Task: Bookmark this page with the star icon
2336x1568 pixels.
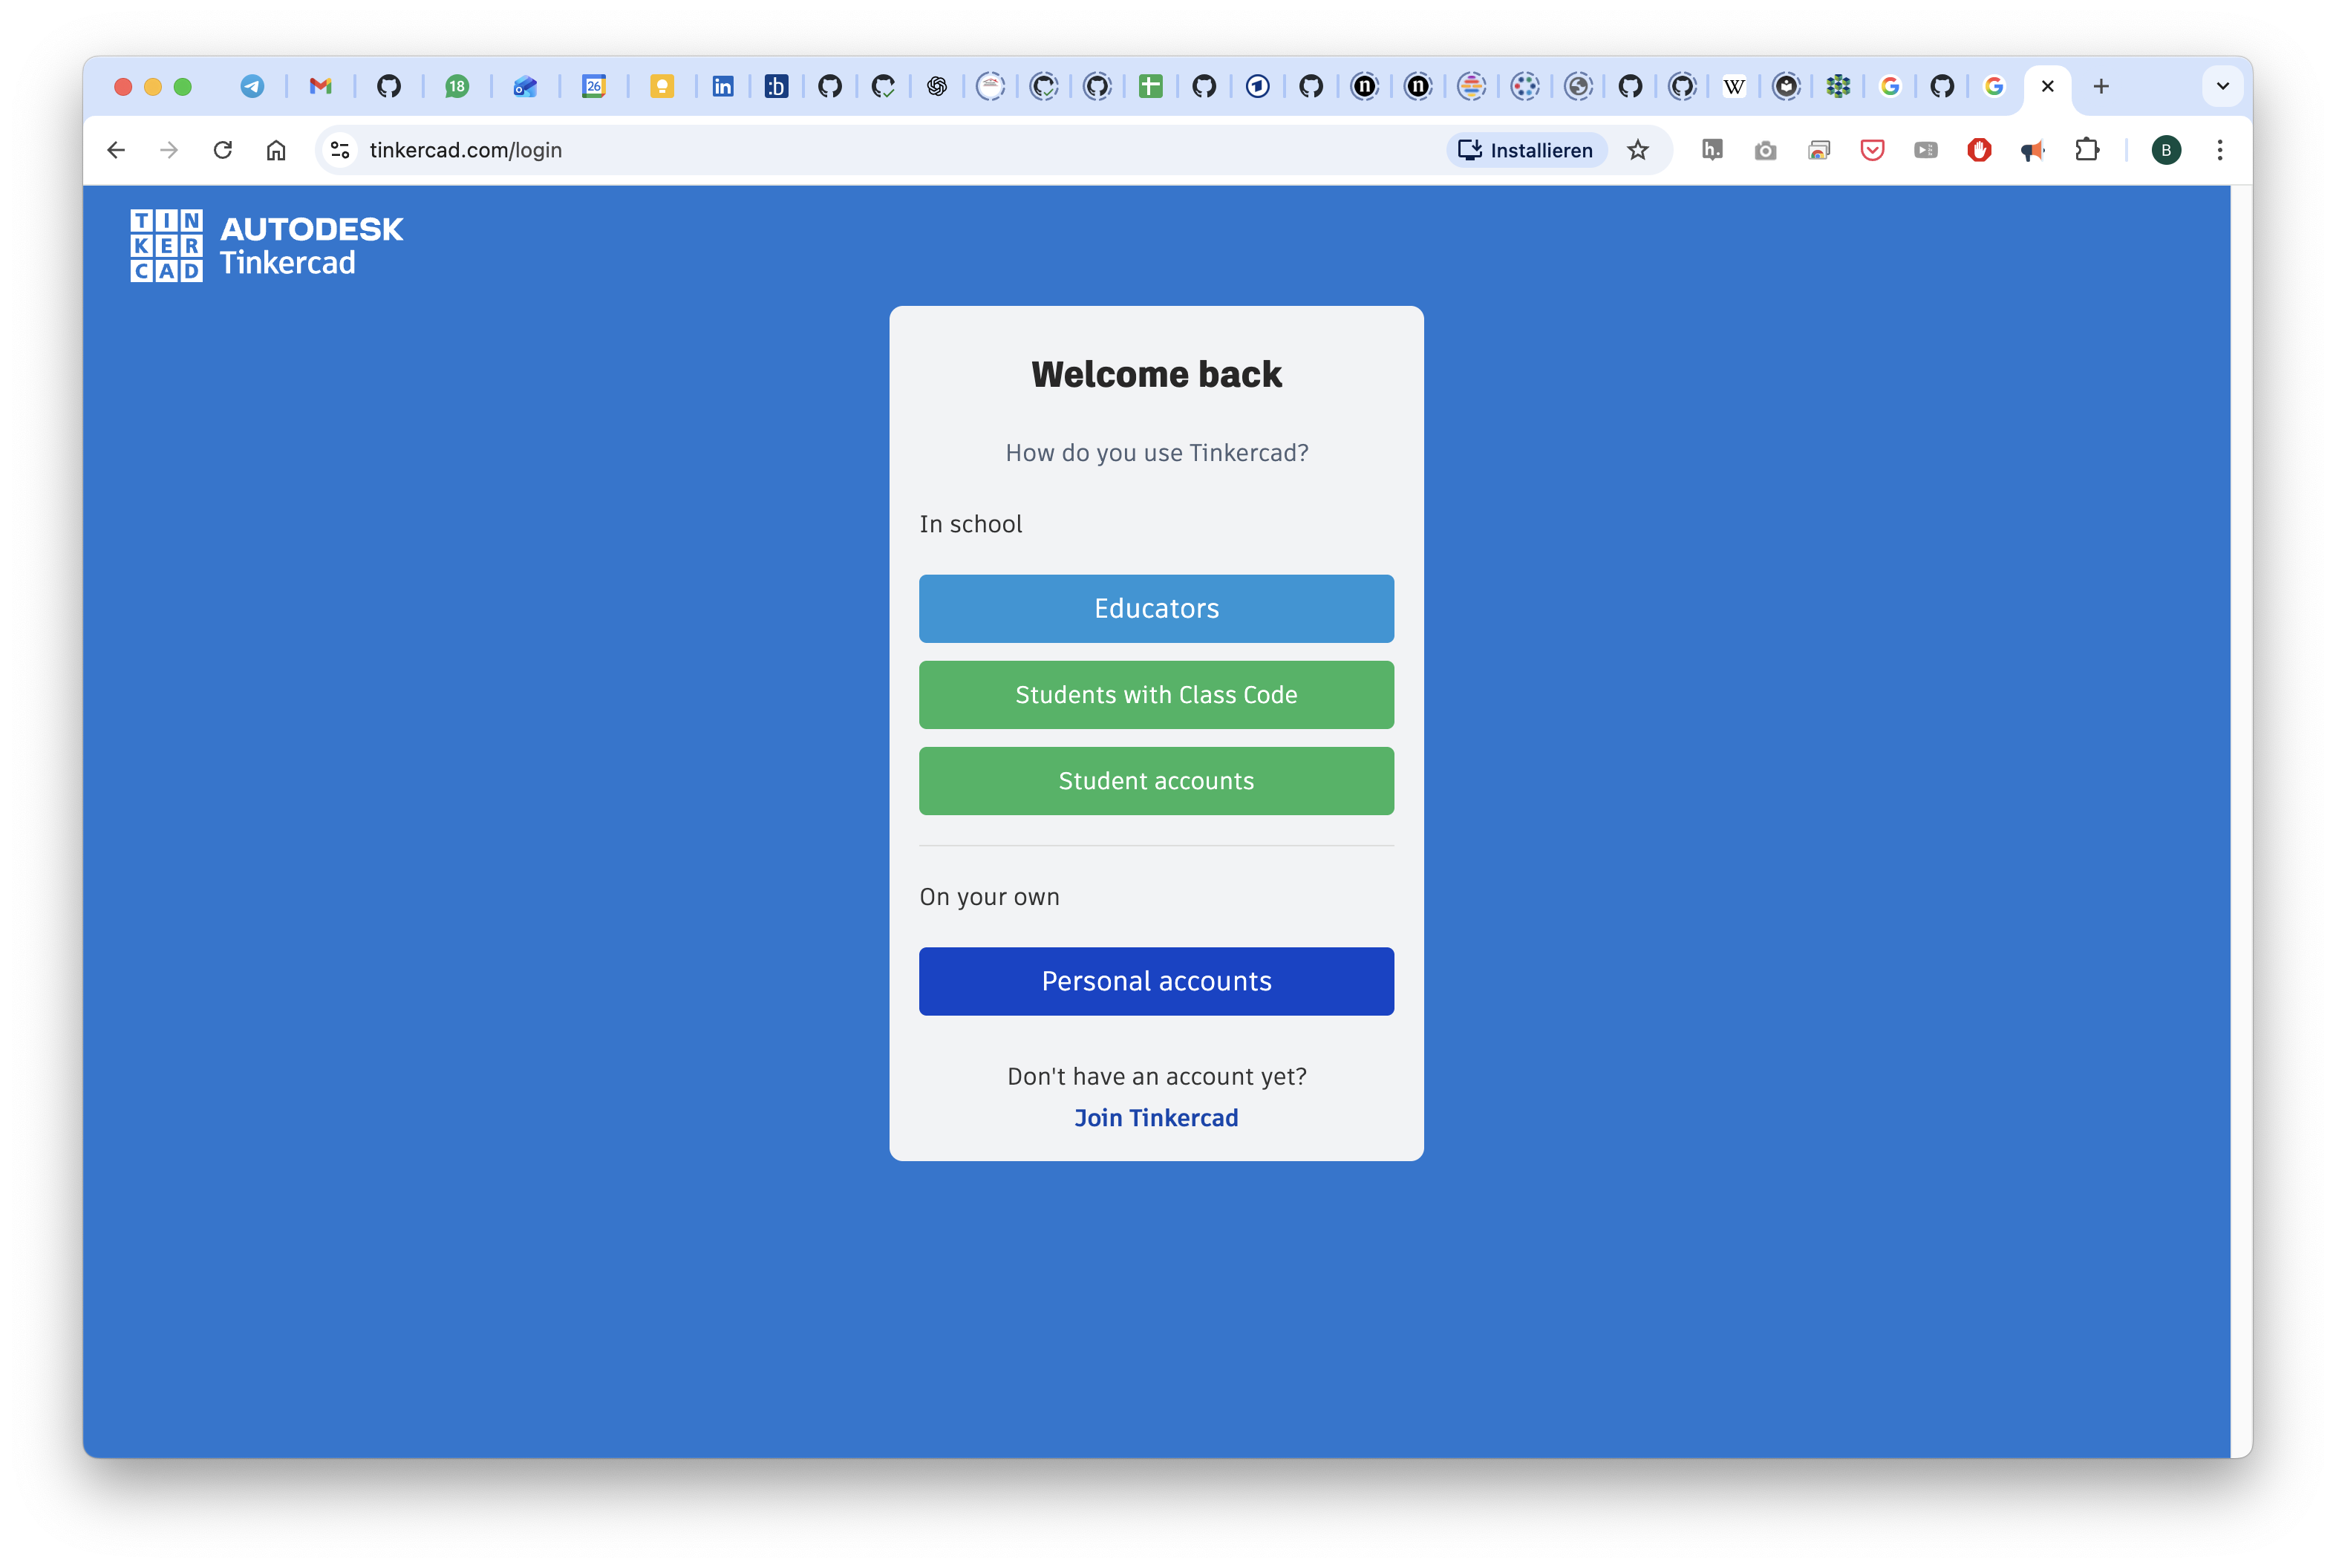Action: click(x=1637, y=150)
